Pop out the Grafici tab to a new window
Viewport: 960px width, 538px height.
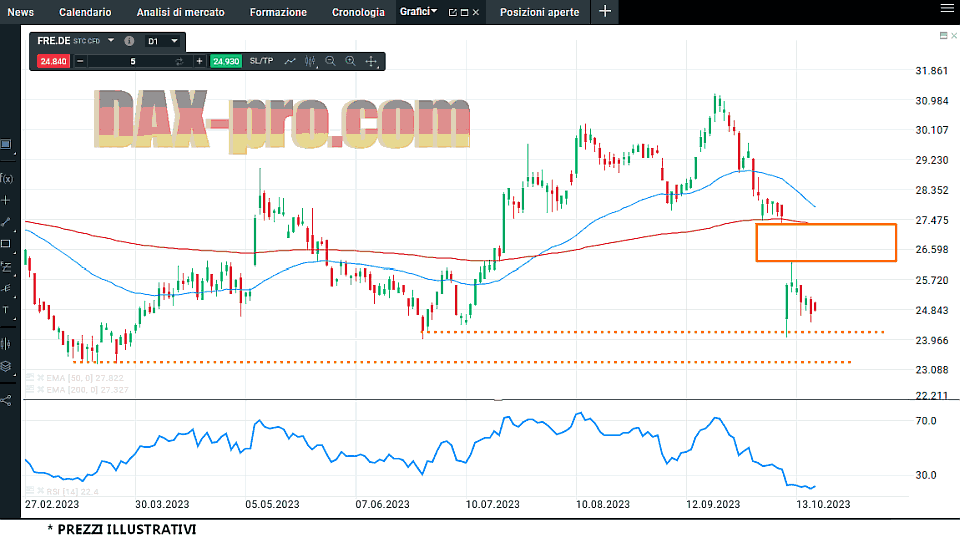point(453,12)
